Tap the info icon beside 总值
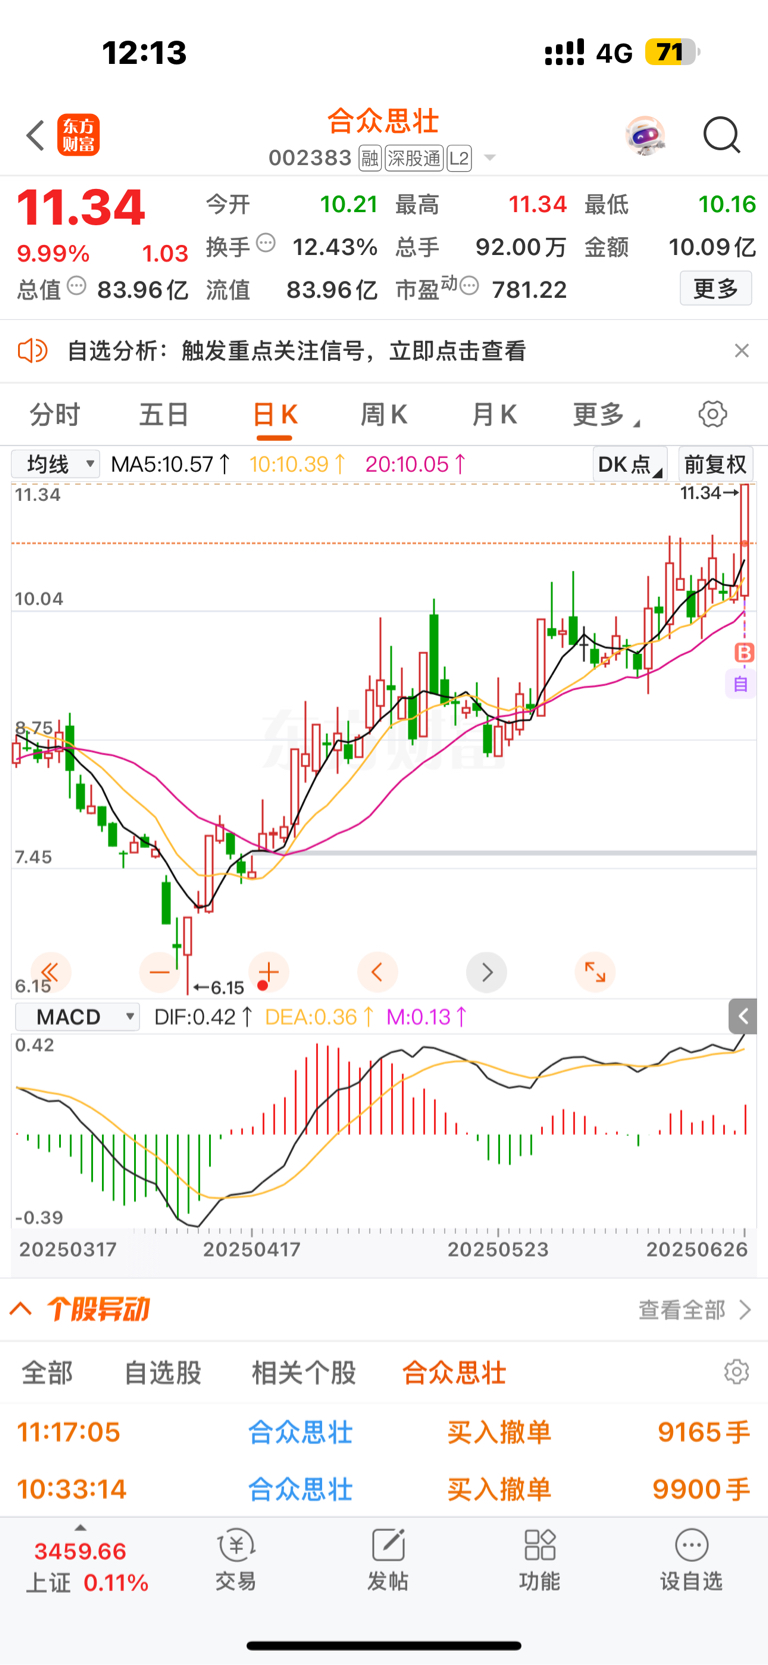 point(76,287)
